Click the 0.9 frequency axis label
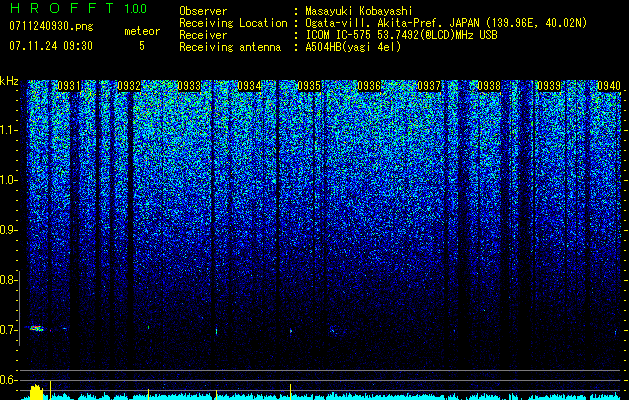This screenshot has height=400, width=629. click(8, 230)
